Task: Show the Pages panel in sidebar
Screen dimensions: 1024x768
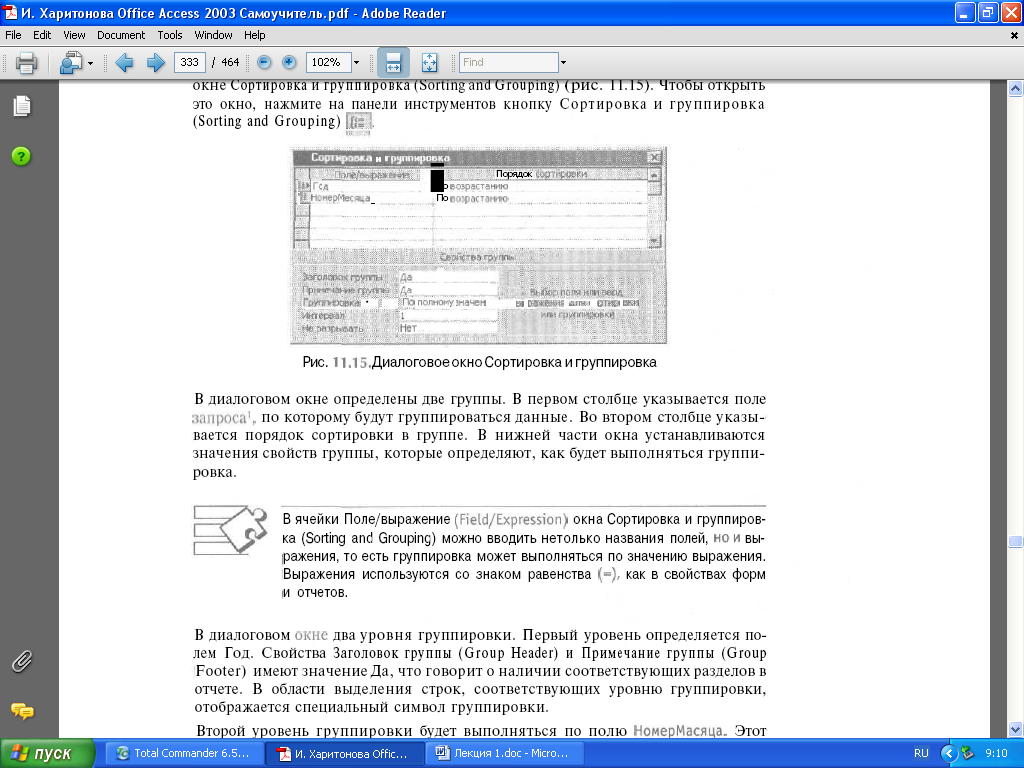Action: click(x=22, y=106)
